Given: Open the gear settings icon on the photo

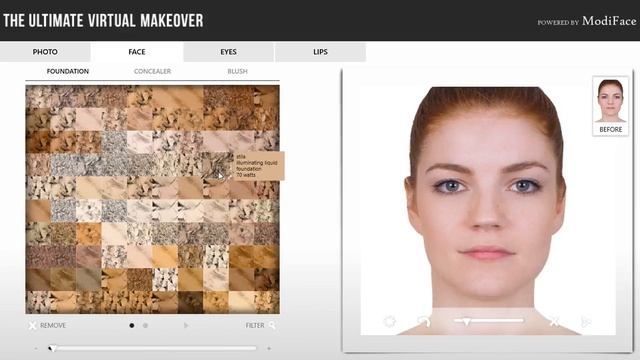Looking at the screenshot, I should (x=390, y=322).
